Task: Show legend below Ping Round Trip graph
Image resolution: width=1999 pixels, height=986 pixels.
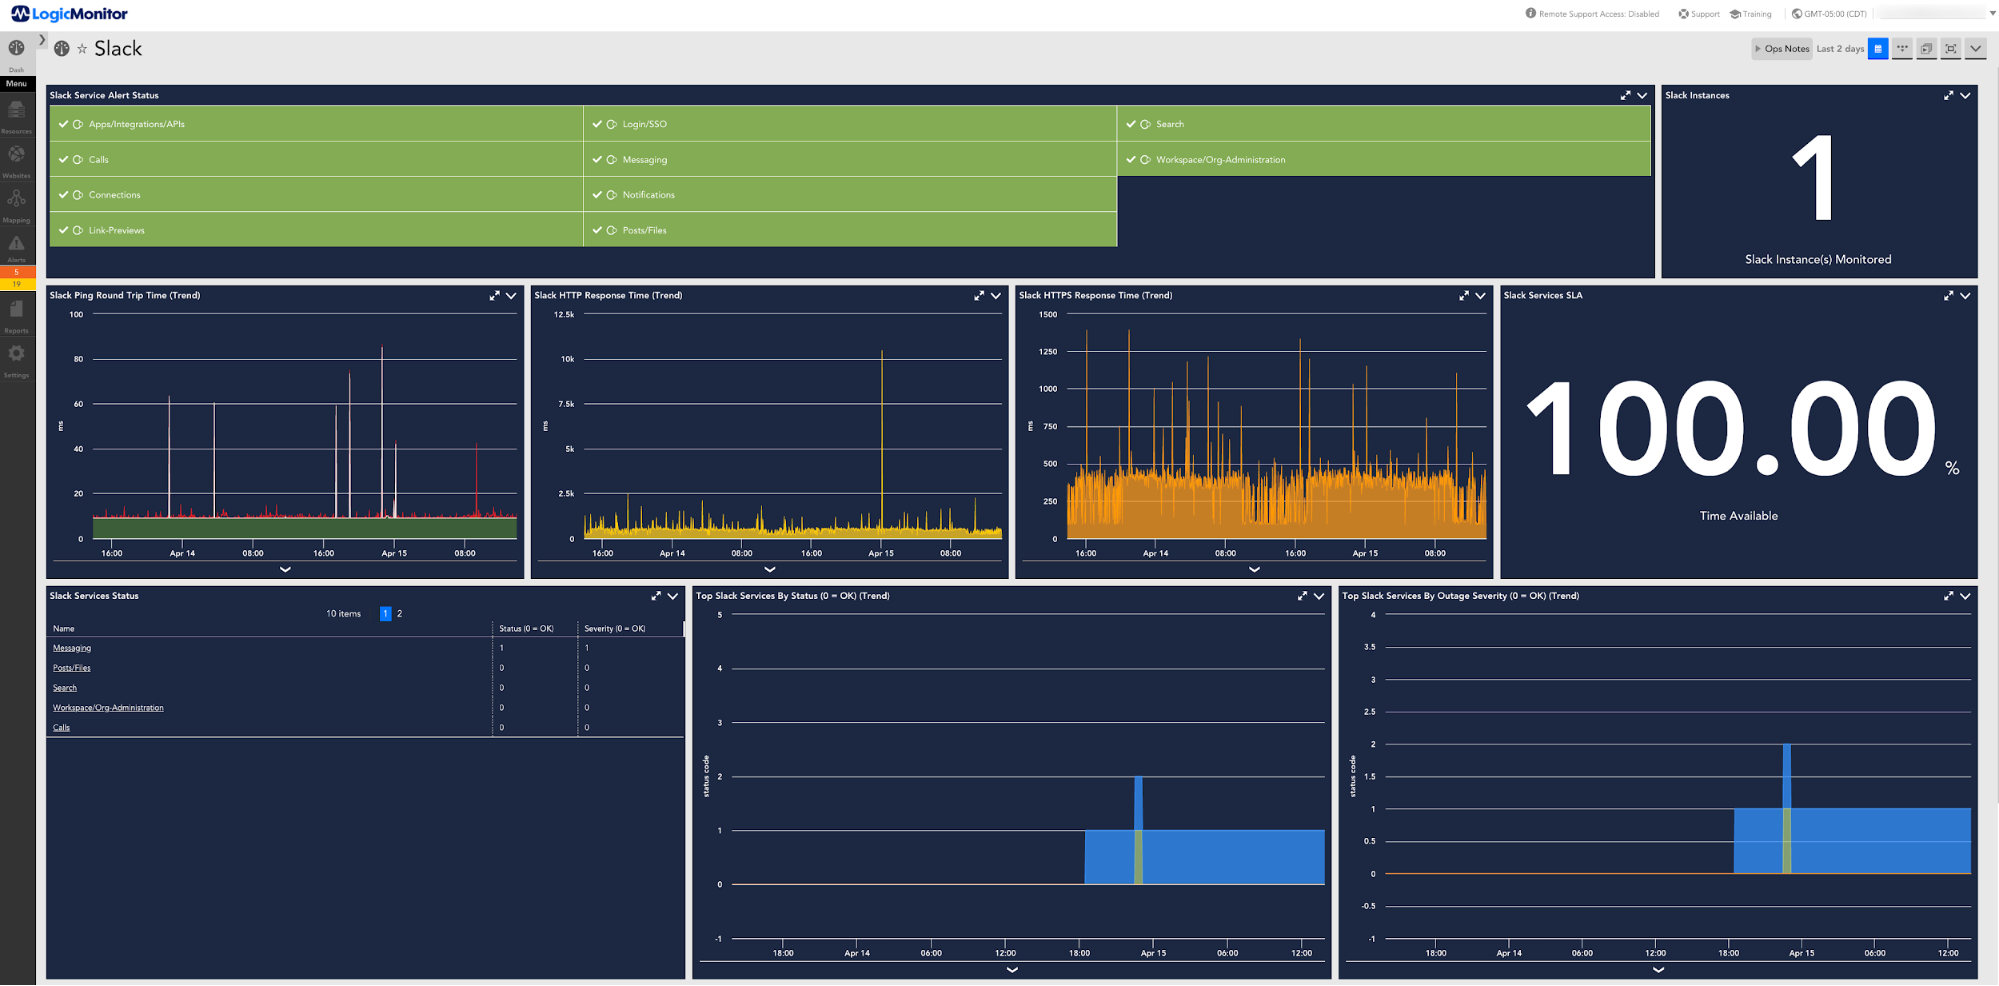Action: pos(285,569)
